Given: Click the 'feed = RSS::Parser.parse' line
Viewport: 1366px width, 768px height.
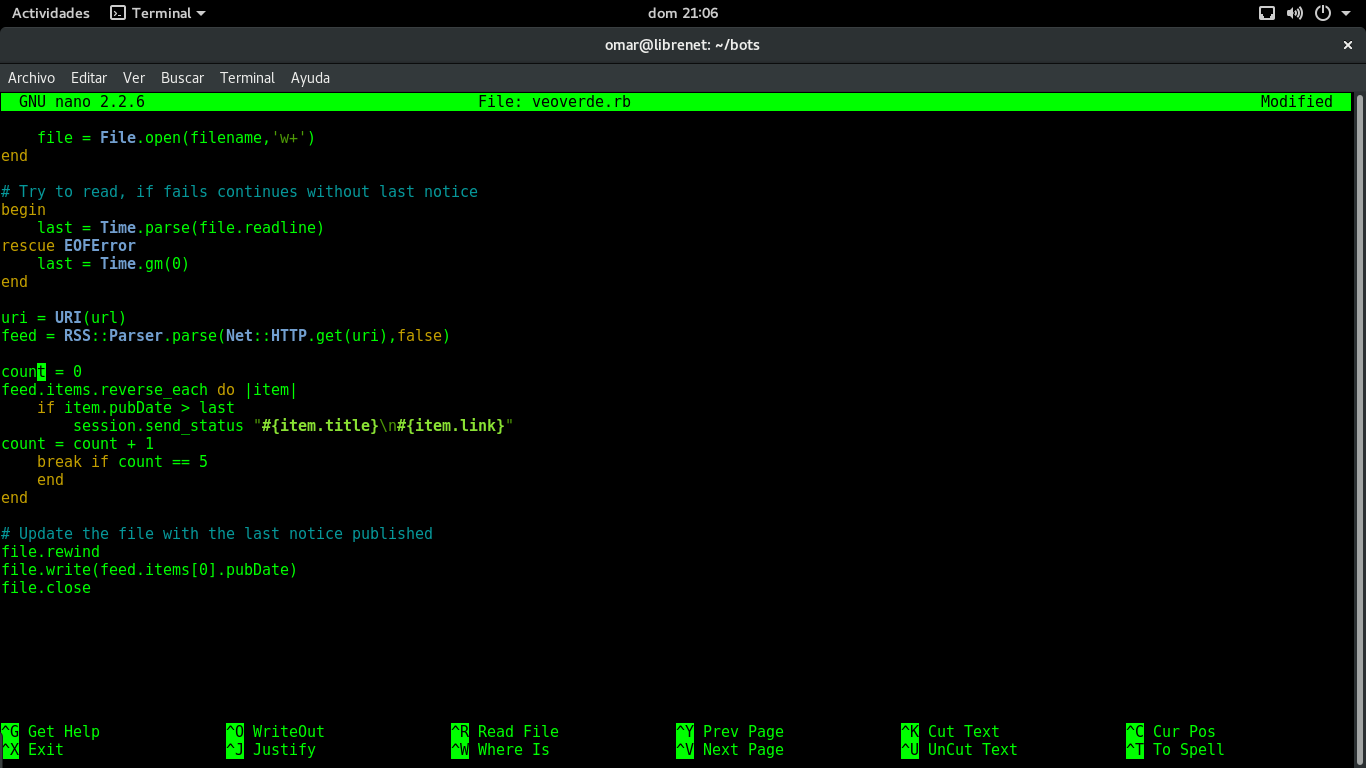Looking at the screenshot, I should coord(226,336).
